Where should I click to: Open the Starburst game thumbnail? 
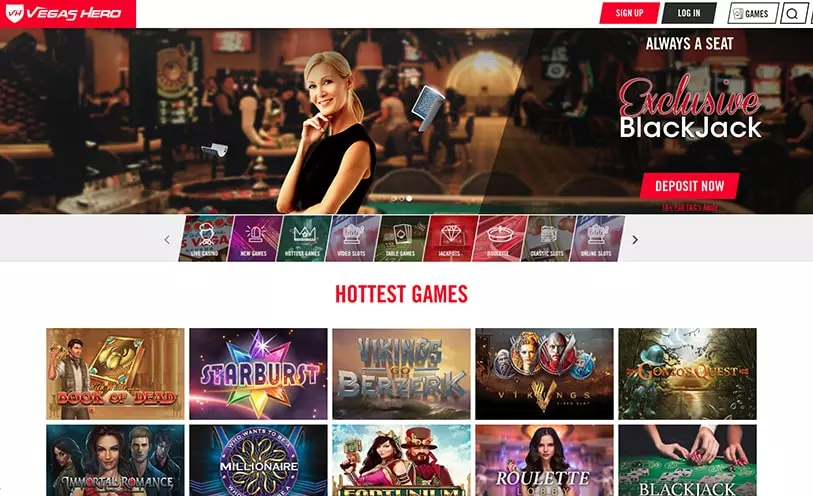tap(258, 374)
